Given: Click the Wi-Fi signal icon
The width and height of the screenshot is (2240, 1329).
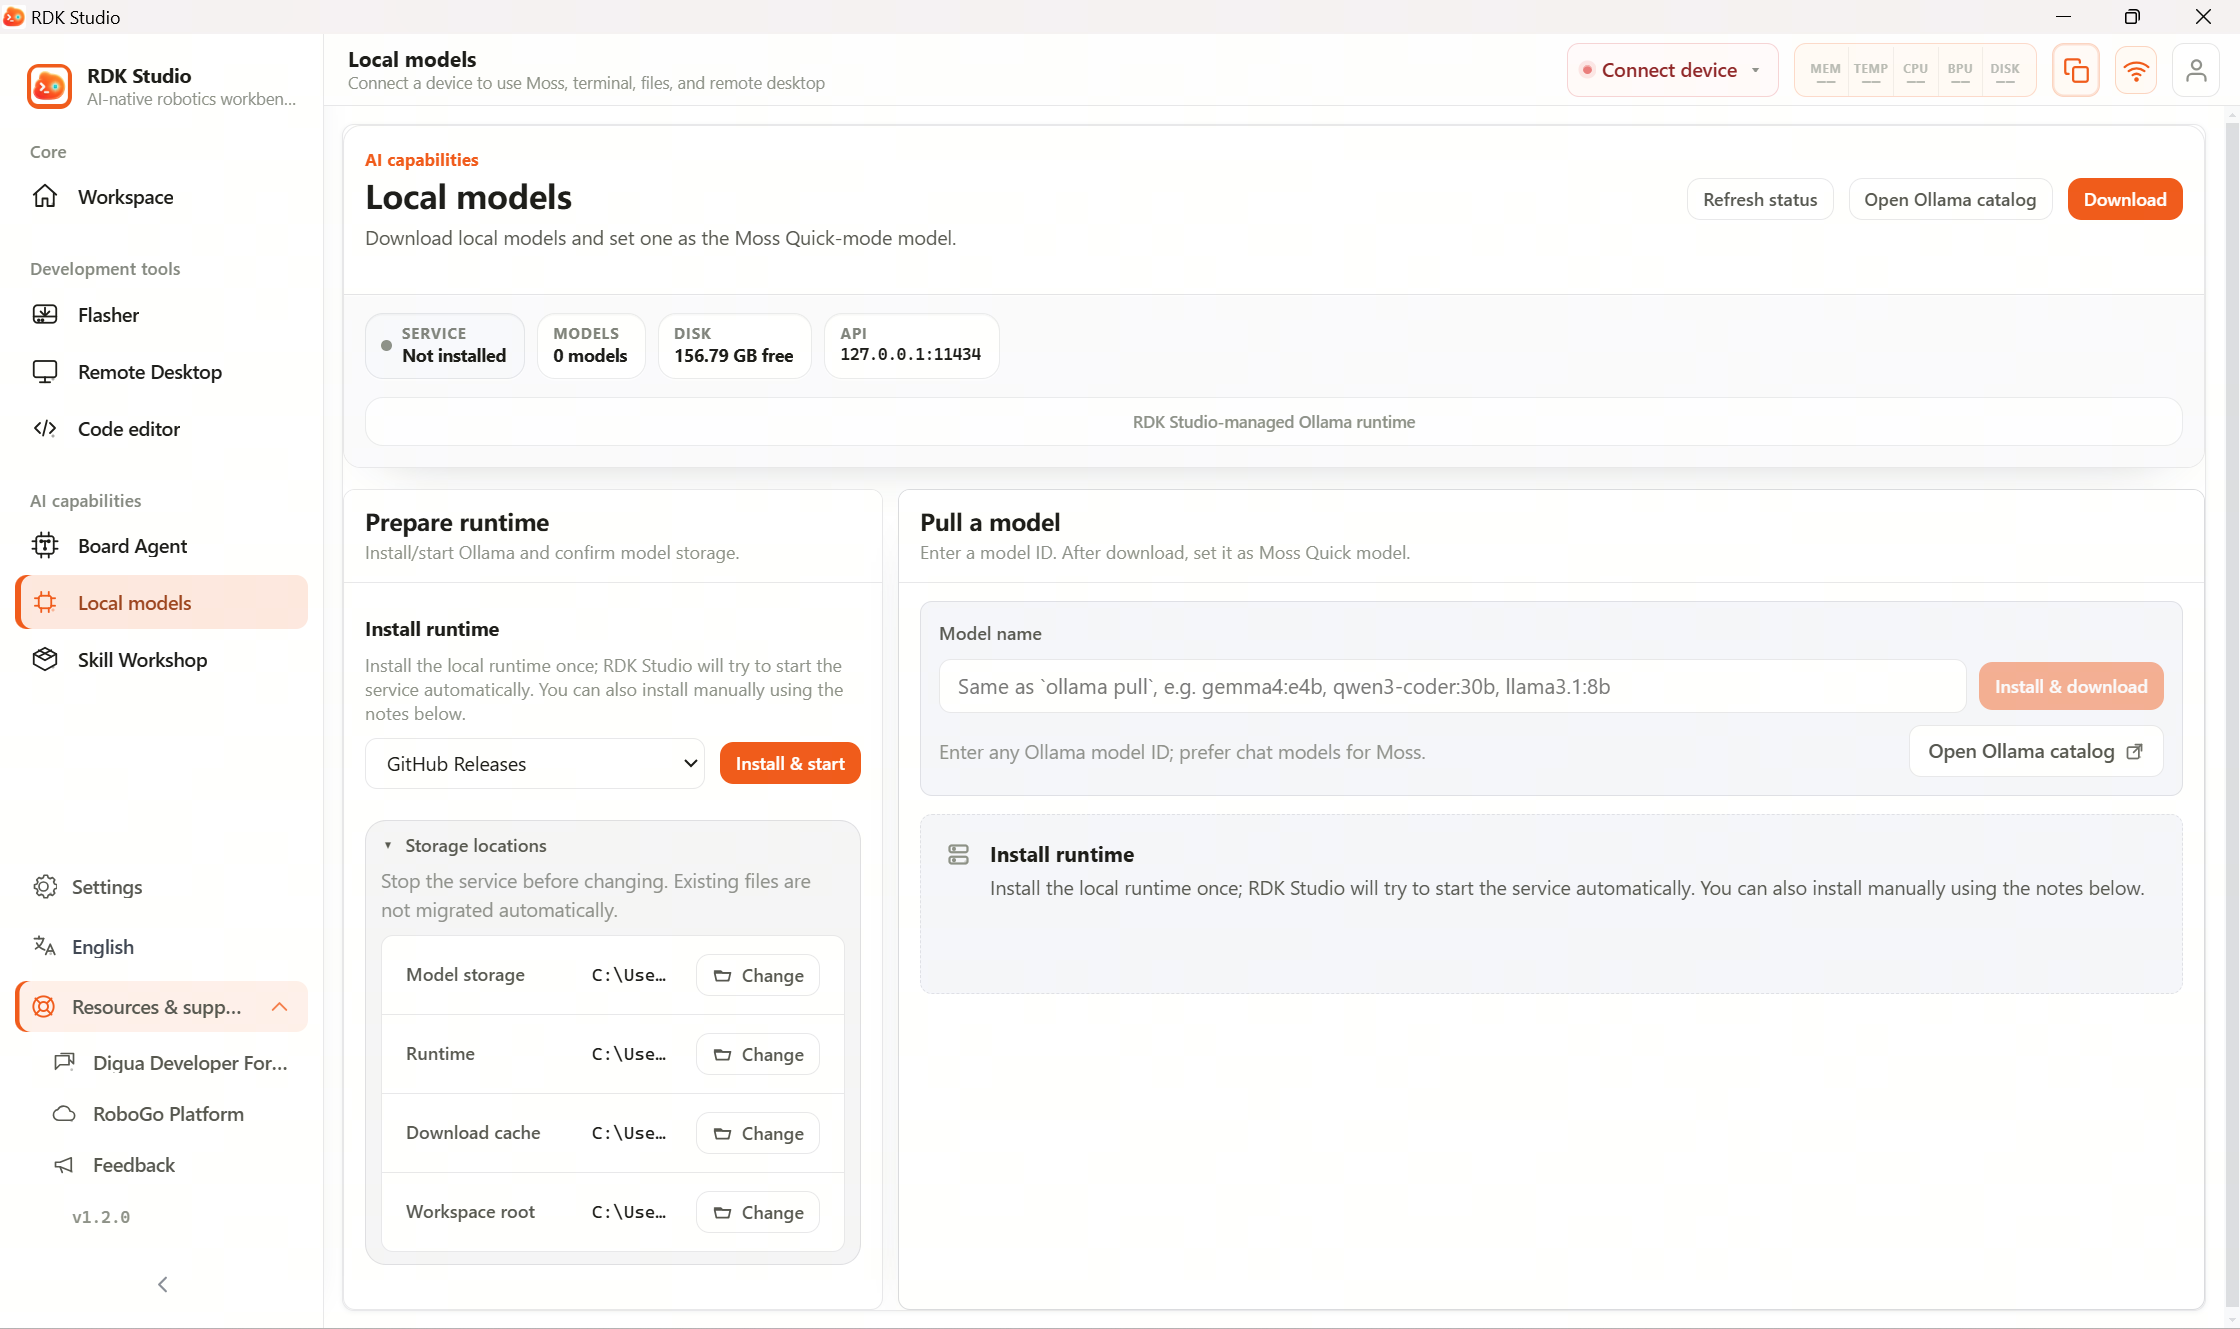Looking at the screenshot, I should tap(2136, 70).
